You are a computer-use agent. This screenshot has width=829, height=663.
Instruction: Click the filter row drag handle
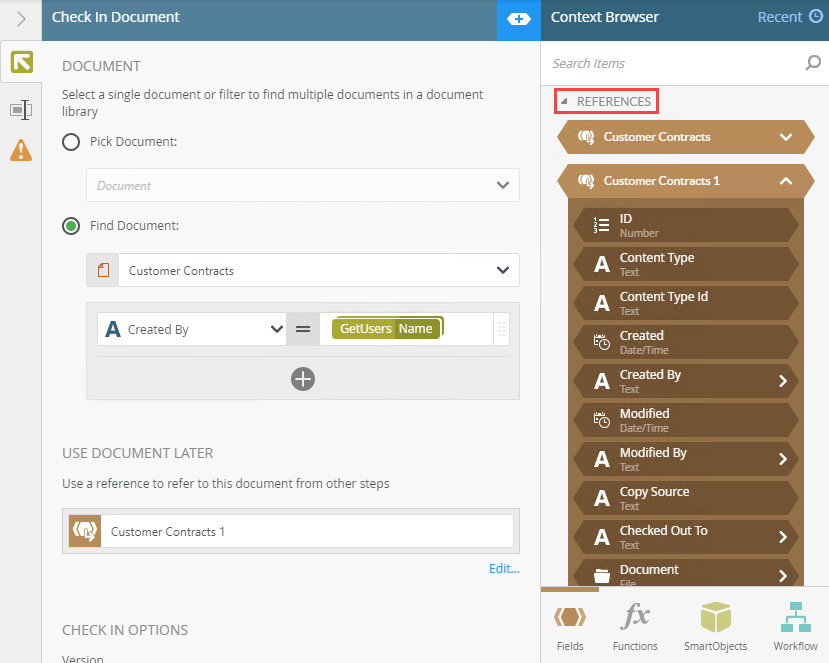(x=502, y=329)
